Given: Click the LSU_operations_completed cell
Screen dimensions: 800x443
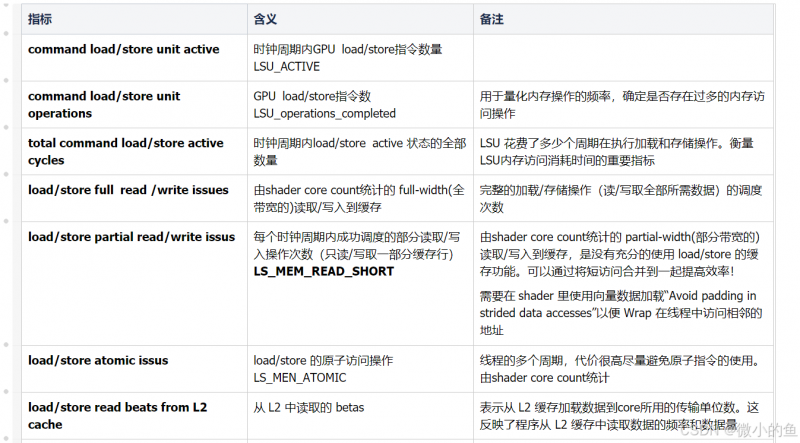Looking at the screenshot, I should pos(360,105).
